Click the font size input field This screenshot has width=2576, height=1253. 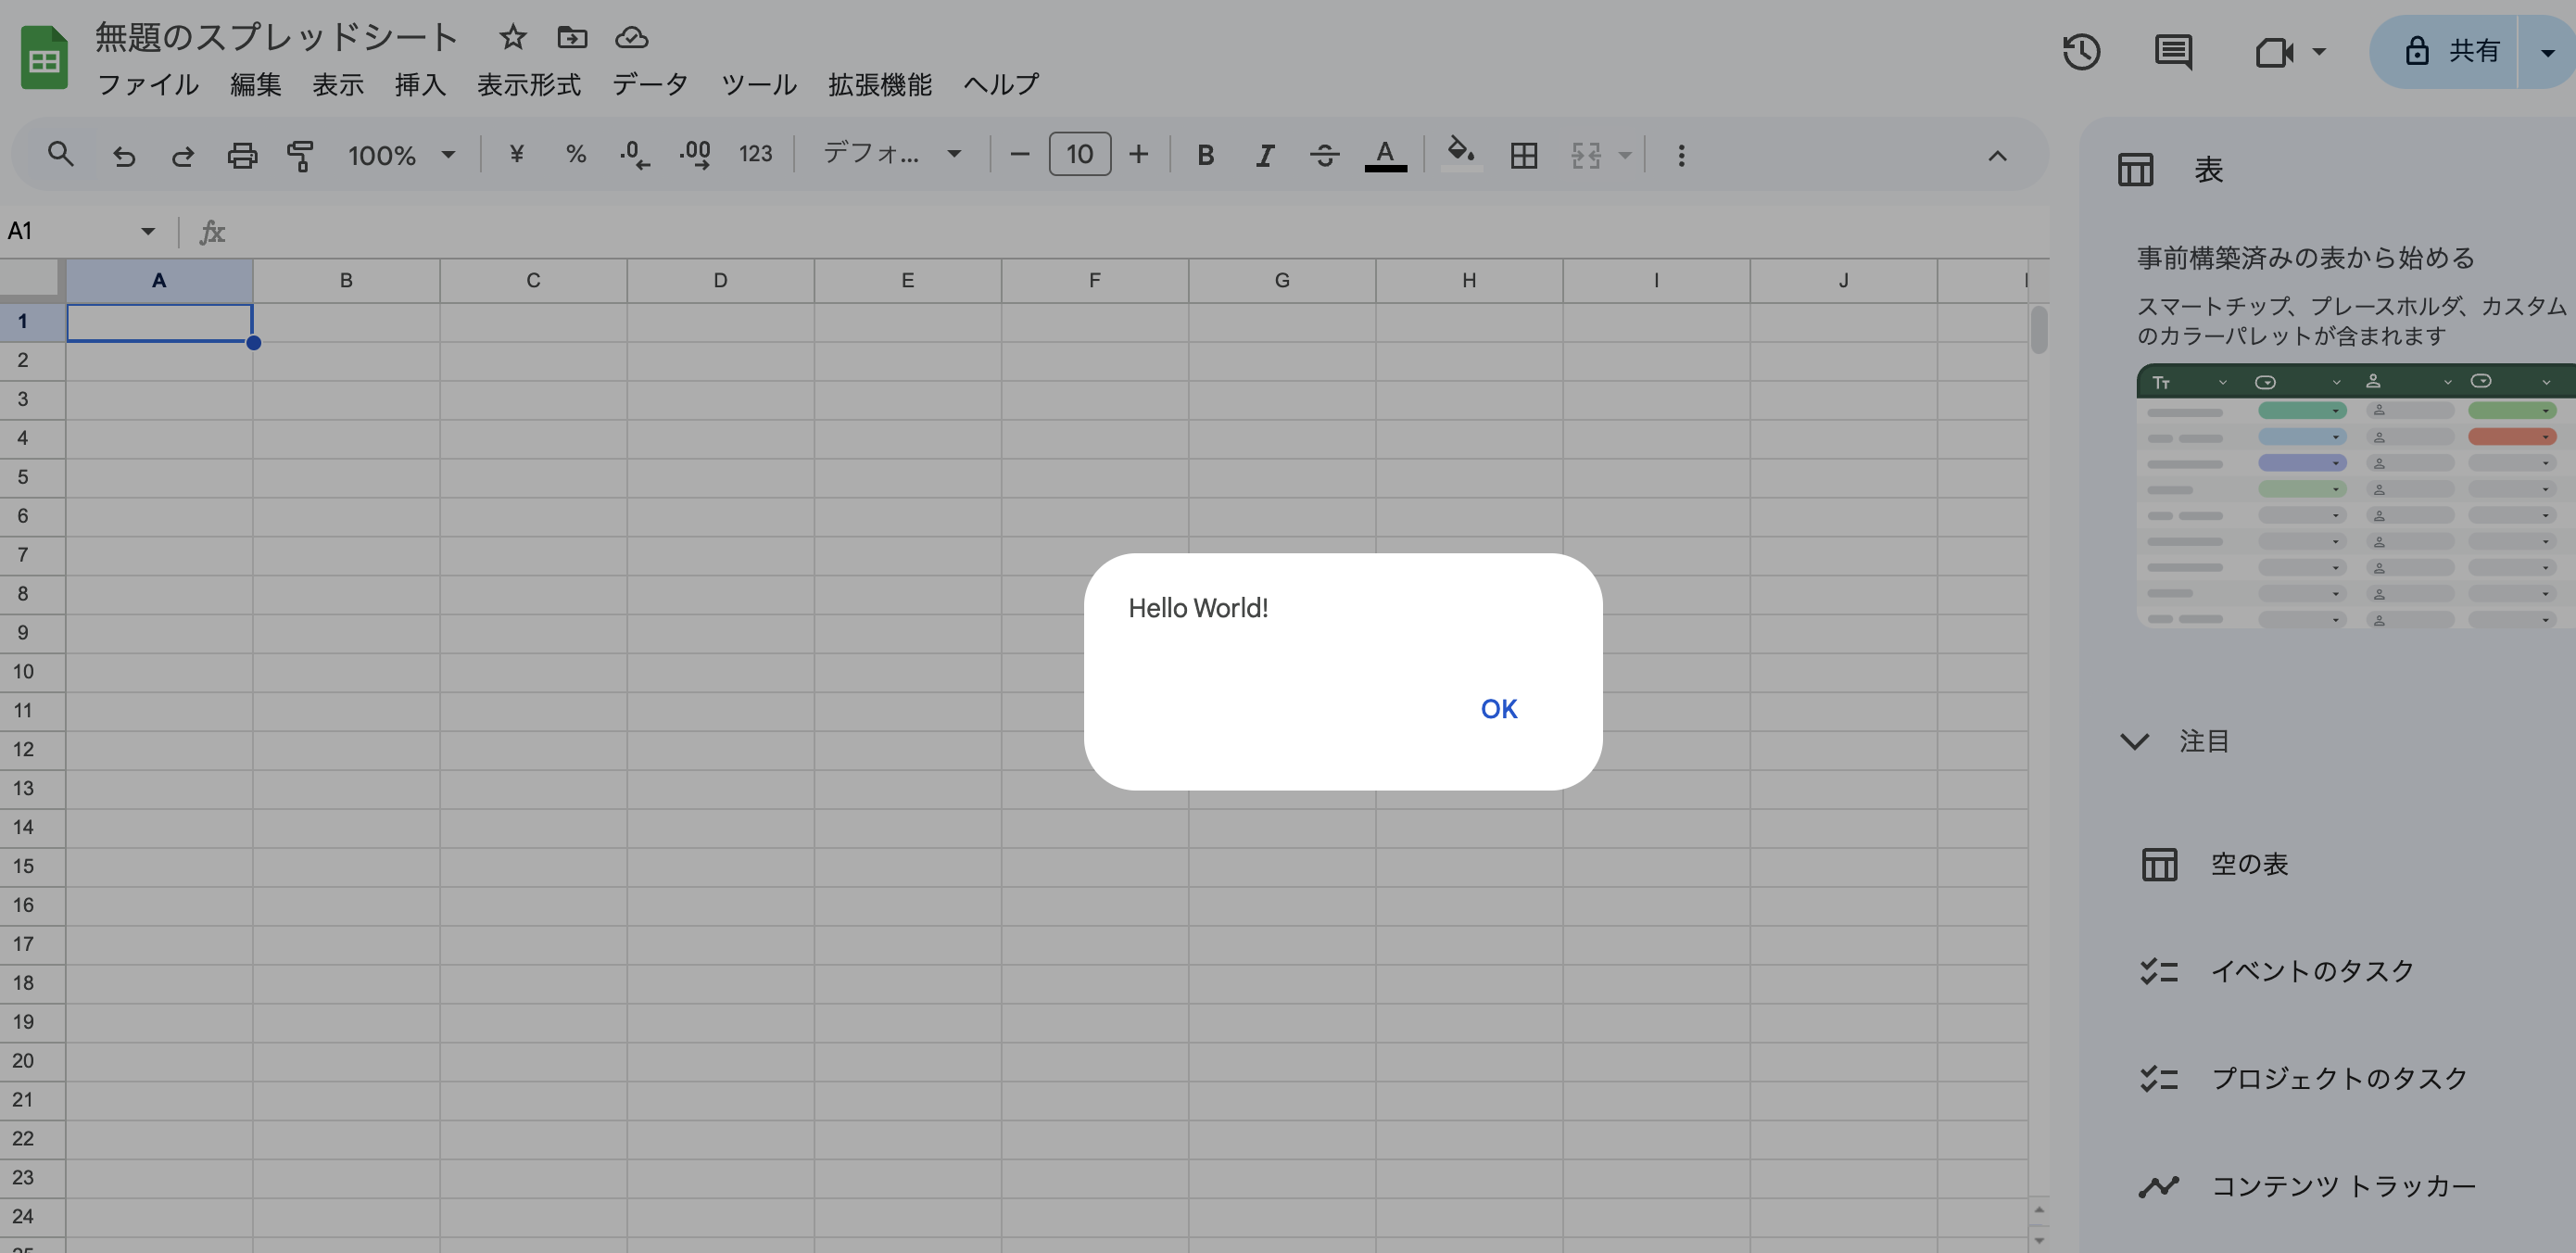click(1079, 154)
